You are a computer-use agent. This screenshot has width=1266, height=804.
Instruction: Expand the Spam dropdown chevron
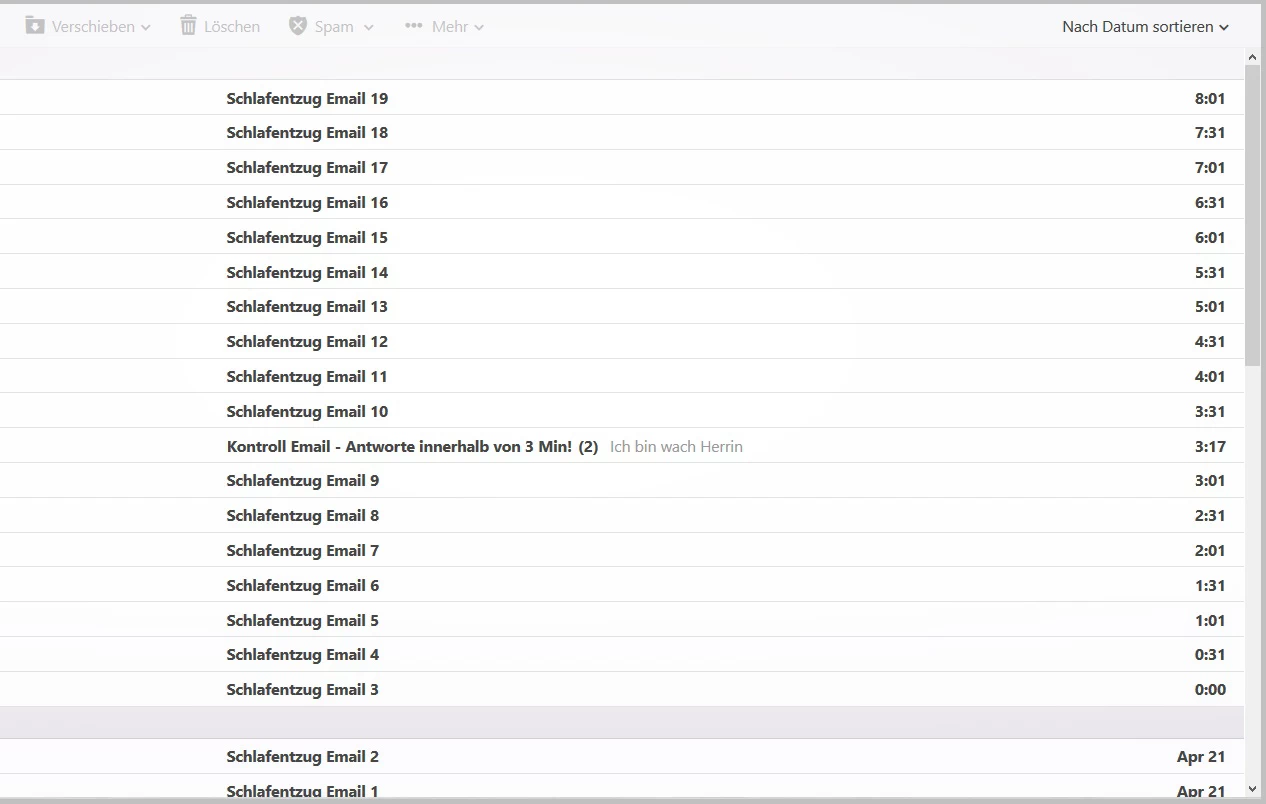368,28
